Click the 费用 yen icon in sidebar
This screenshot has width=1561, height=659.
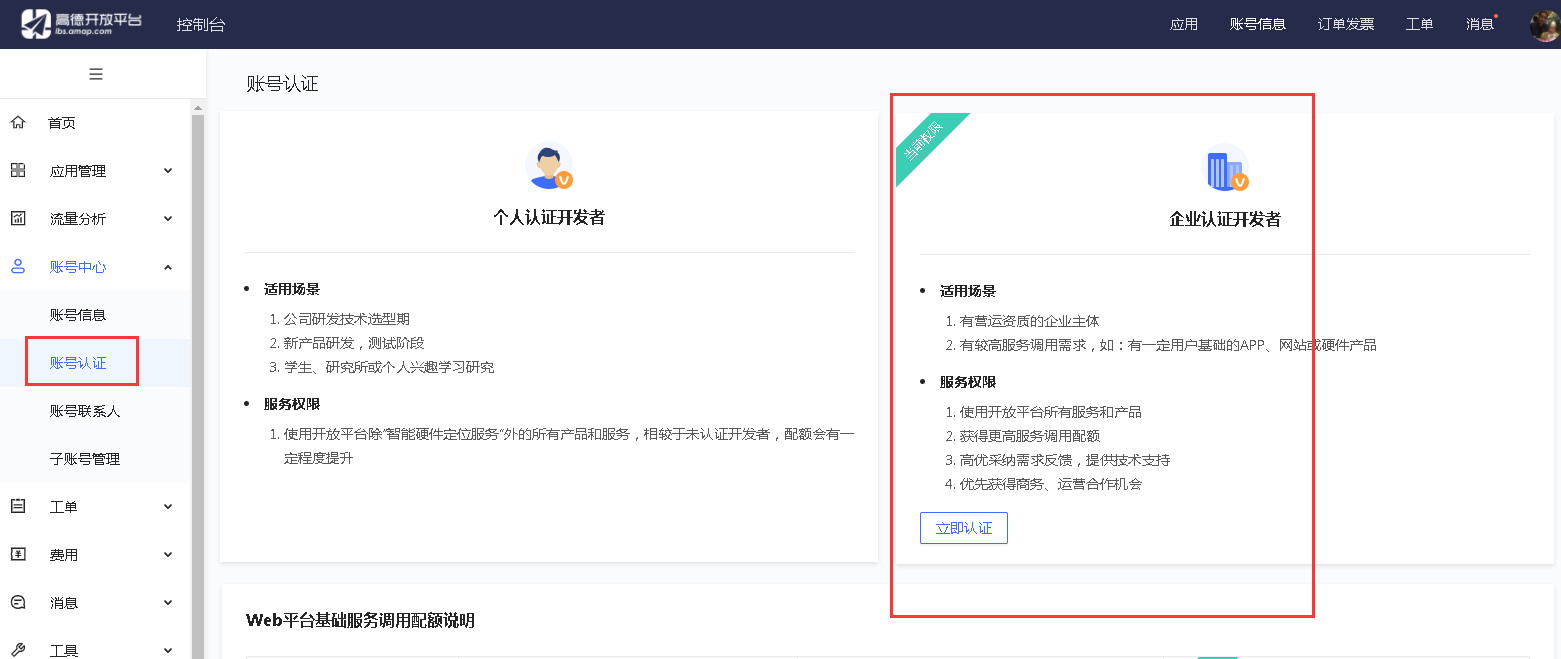[x=18, y=555]
